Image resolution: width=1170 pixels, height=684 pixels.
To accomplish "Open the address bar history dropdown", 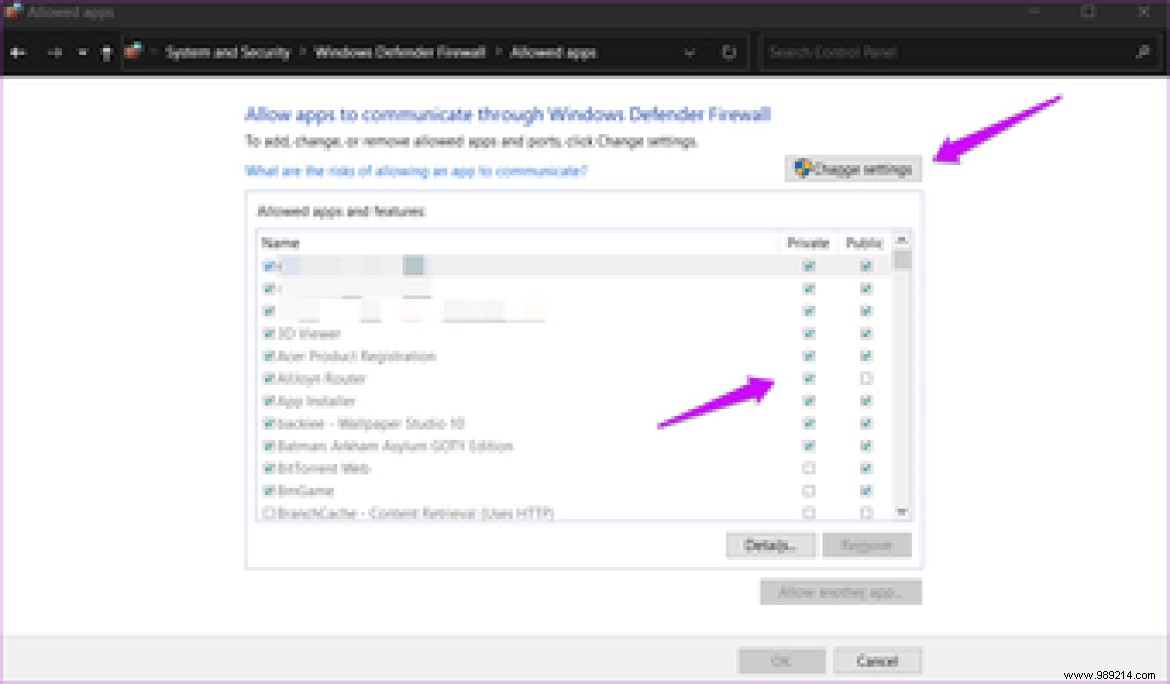I will click(x=688, y=52).
